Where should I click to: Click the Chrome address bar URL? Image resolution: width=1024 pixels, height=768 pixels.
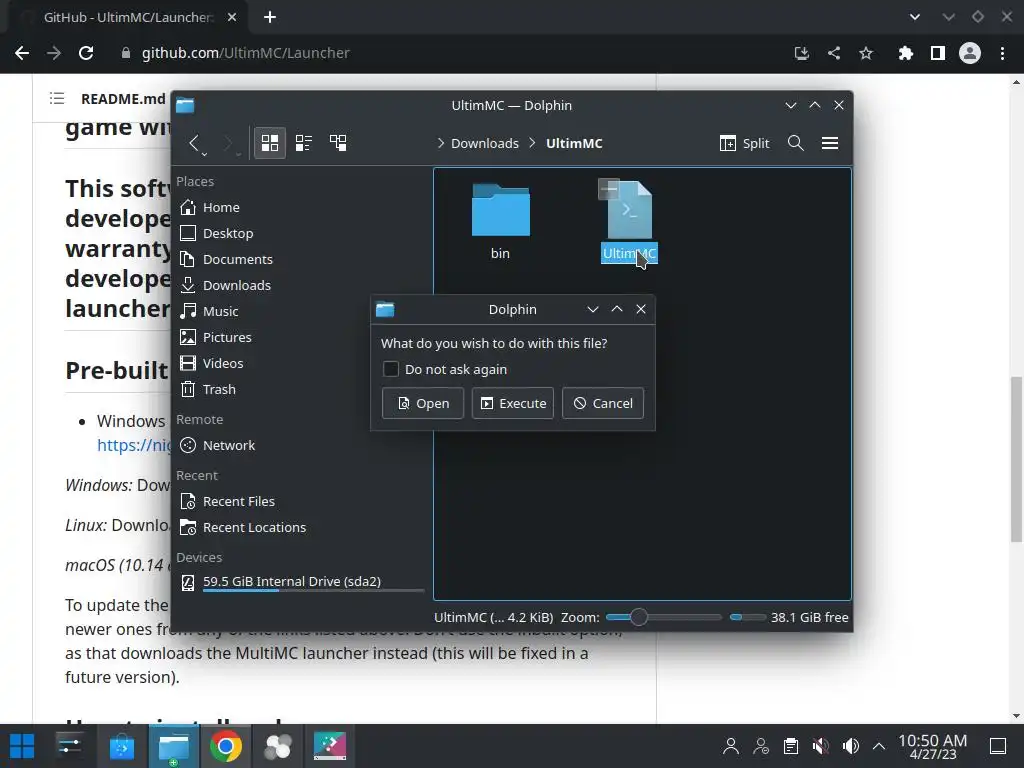246,53
